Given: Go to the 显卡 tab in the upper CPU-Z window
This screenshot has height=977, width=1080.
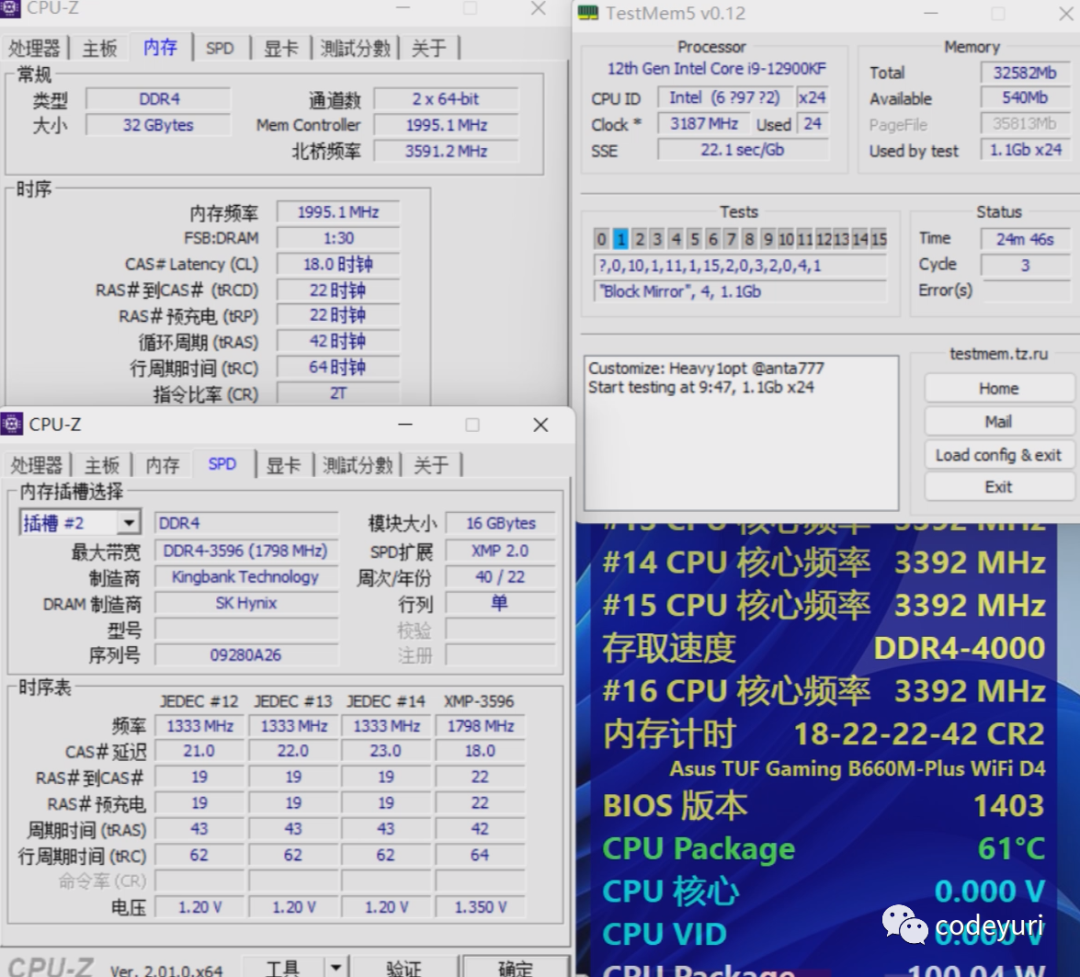Looking at the screenshot, I should pos(281,48).
